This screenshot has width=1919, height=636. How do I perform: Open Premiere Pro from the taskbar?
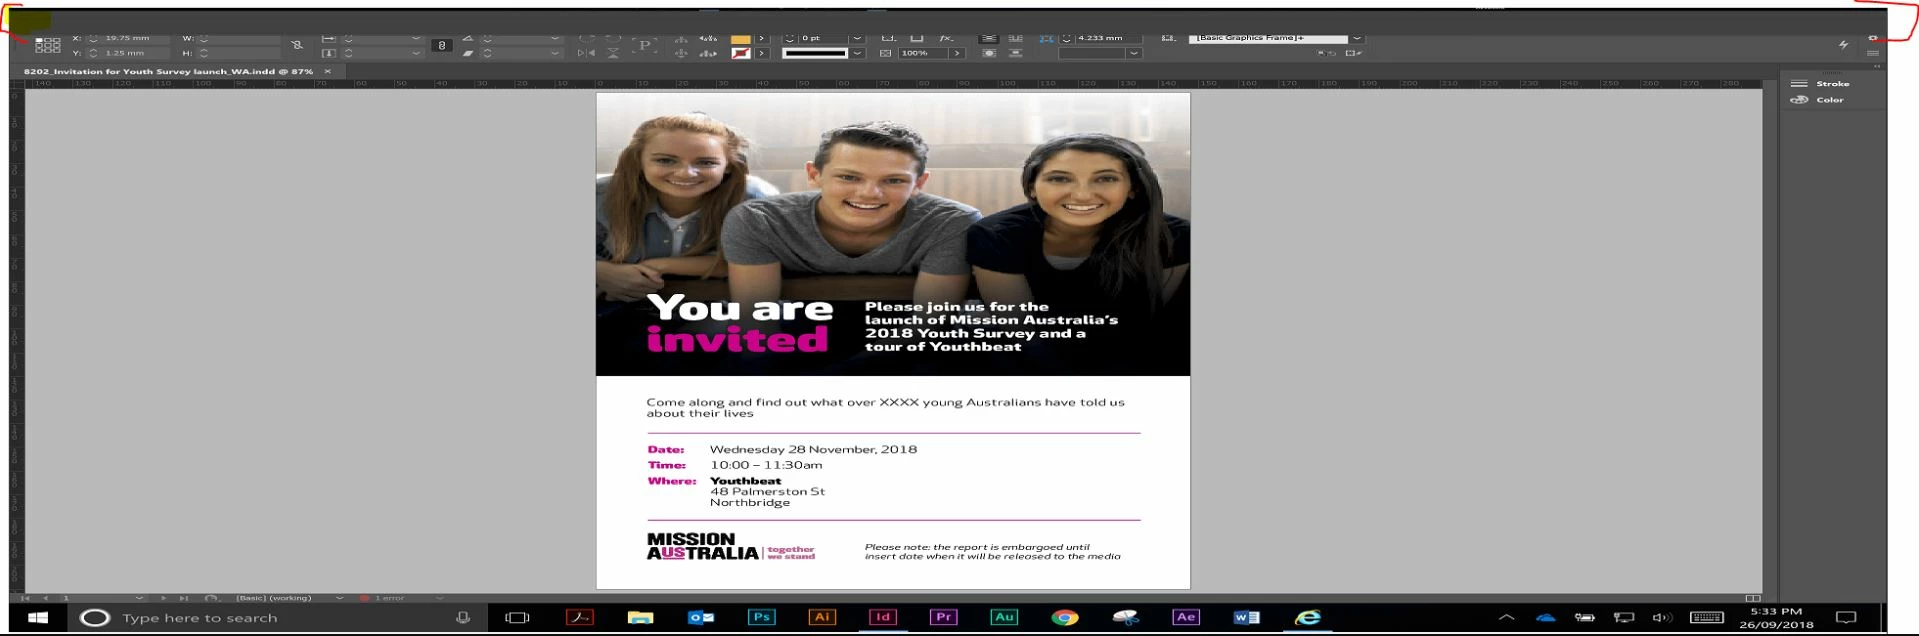[943, 617]
